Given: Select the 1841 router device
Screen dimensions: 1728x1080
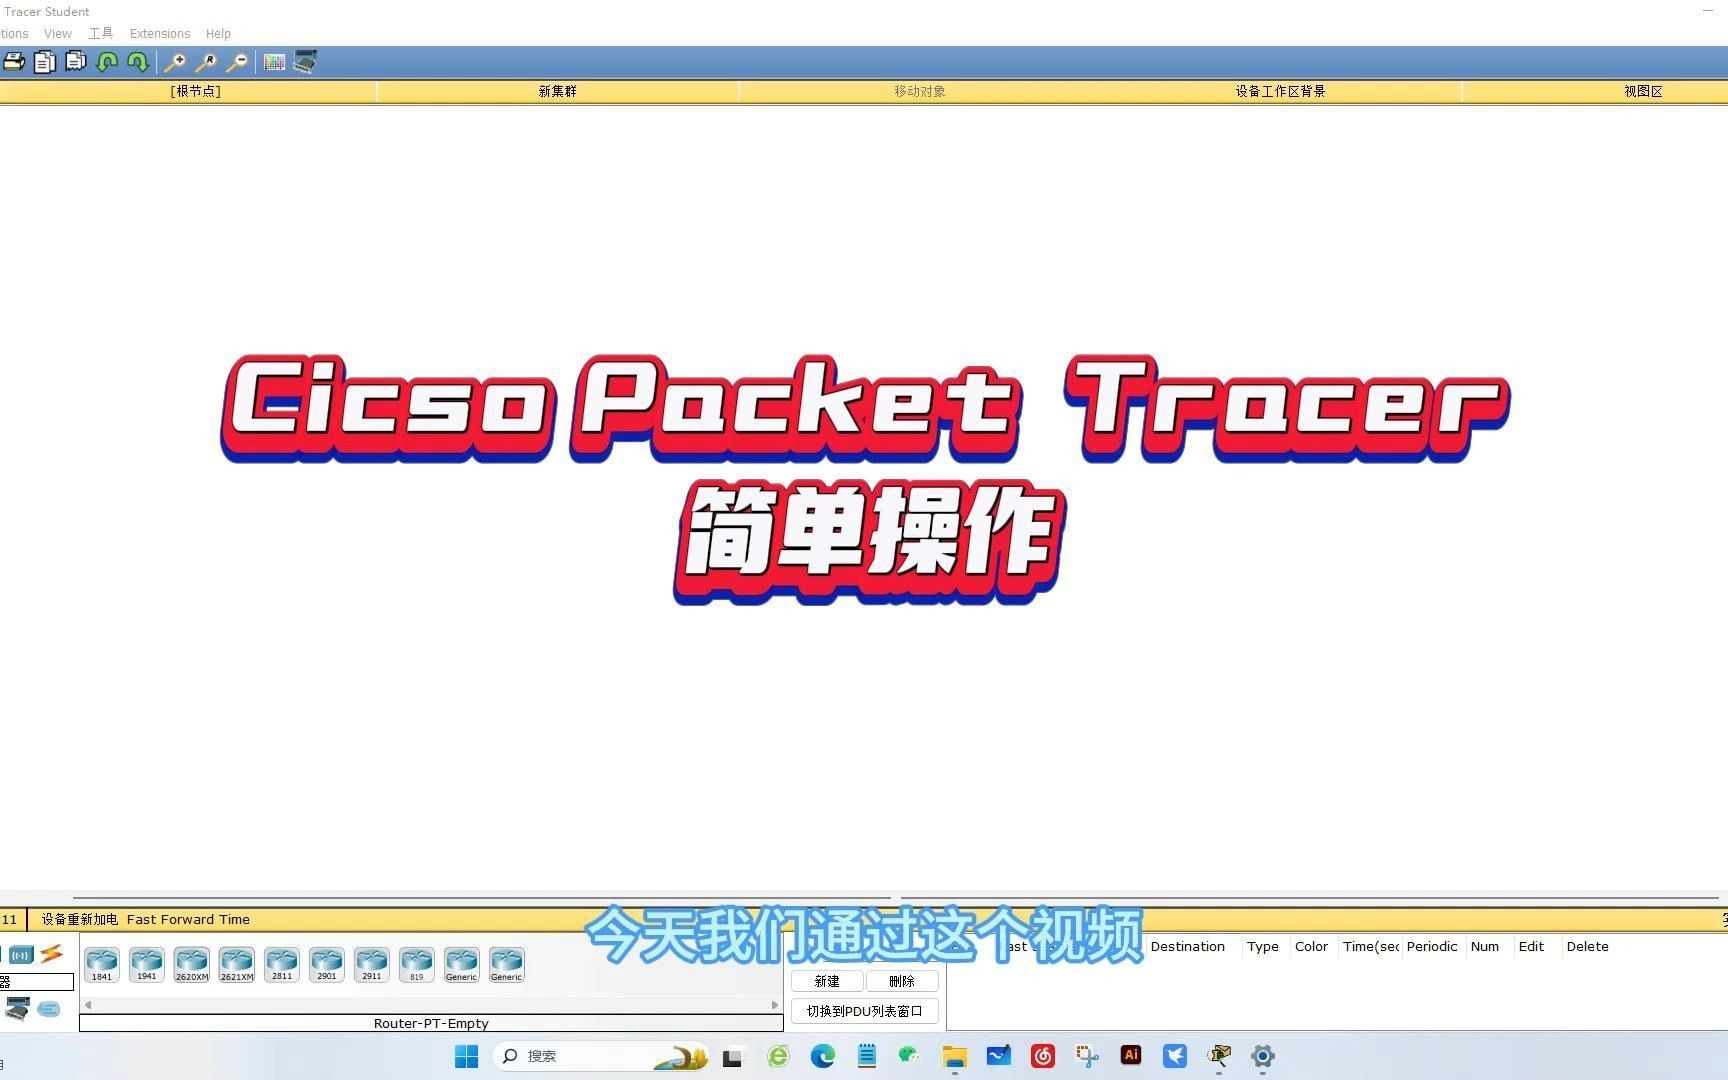Looking at the screenshot, I should point(102,964).
